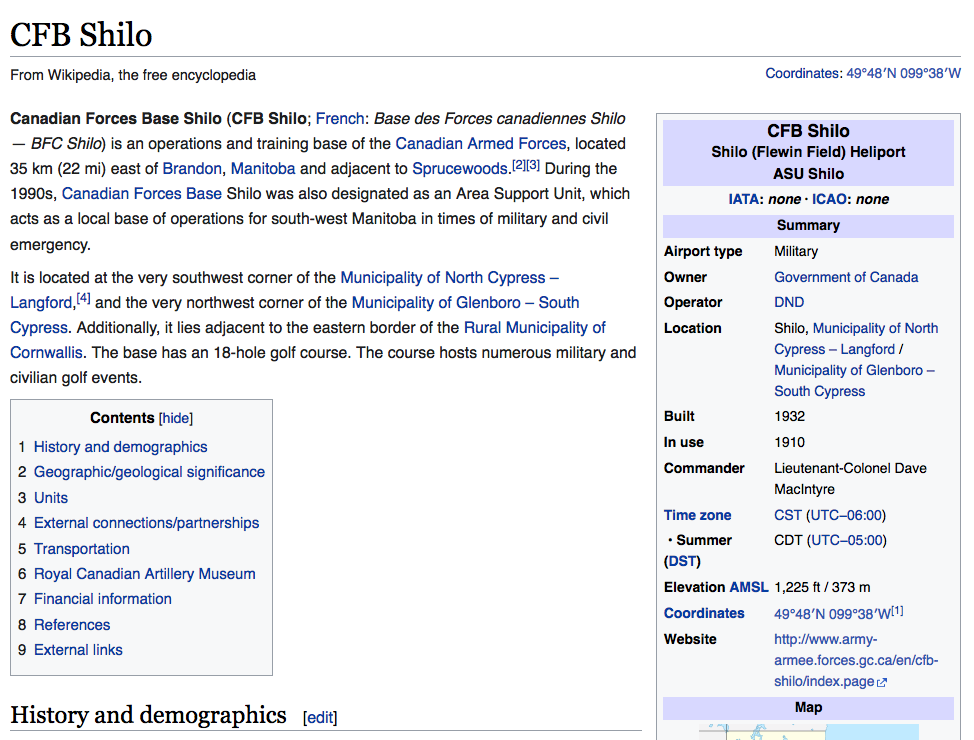Click the coordinates value under the page title line
Viewport: 974px width, 740px height.
pos(903,73)
